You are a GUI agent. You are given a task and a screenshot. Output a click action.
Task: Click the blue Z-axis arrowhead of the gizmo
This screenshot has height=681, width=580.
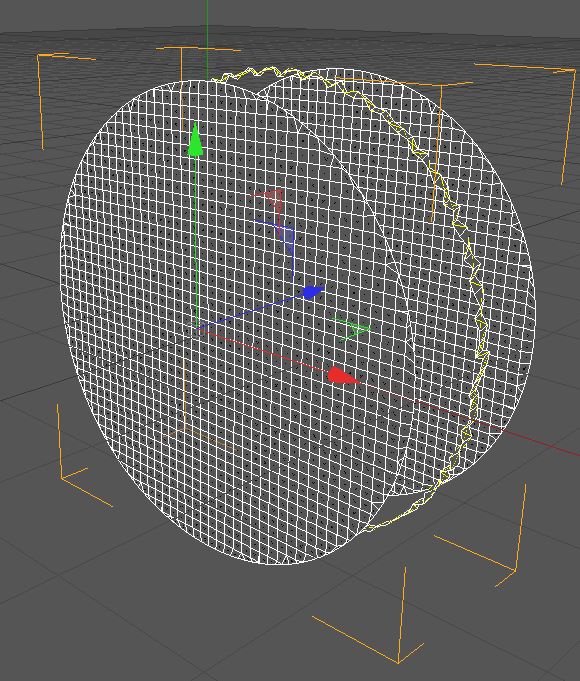(313, 292)
